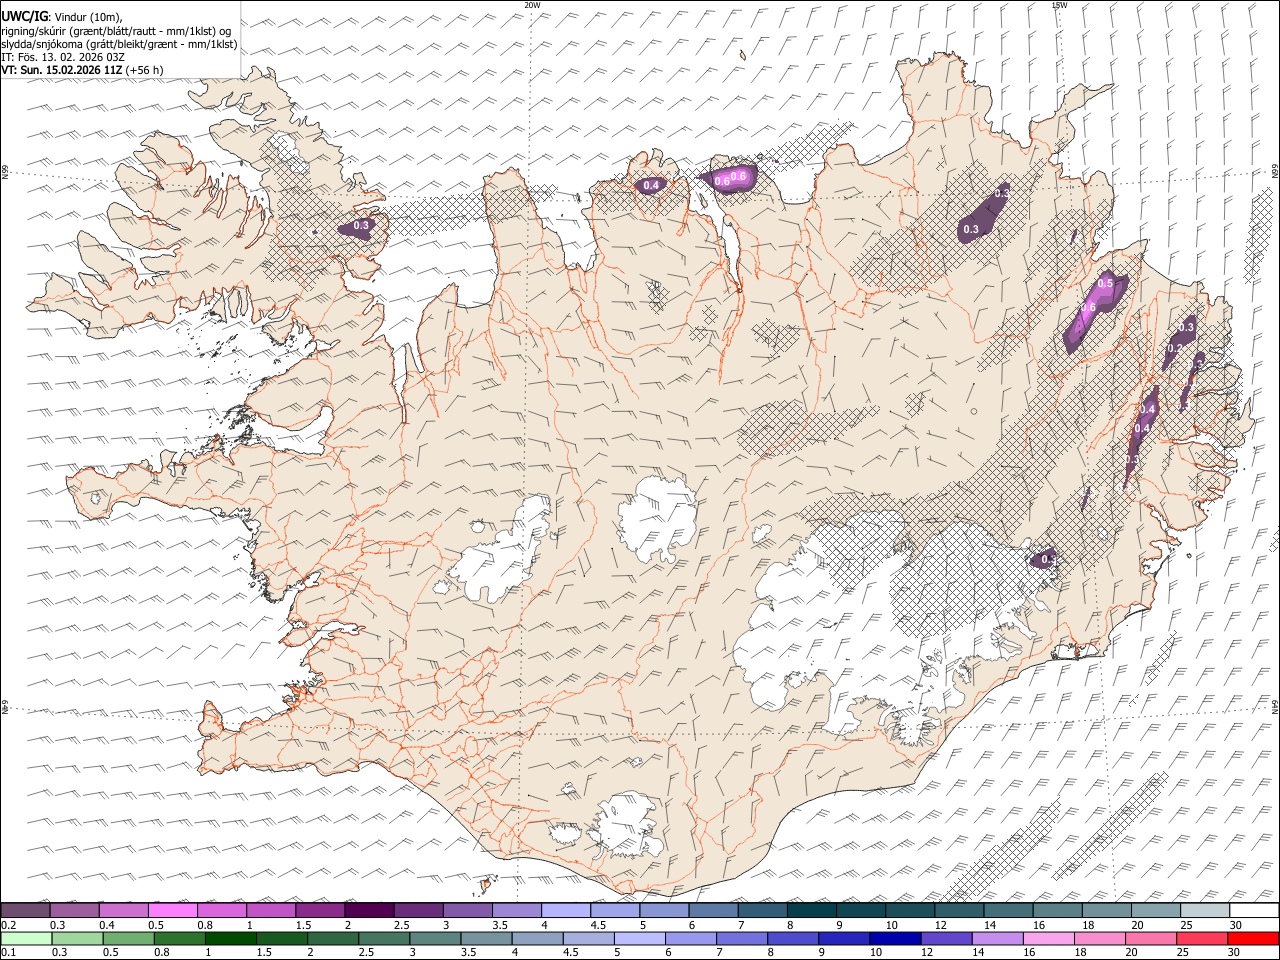Click the '(+56 h)' forecast offset text
The height and width of the screenshot is (960, 1280).
point(145,70)
